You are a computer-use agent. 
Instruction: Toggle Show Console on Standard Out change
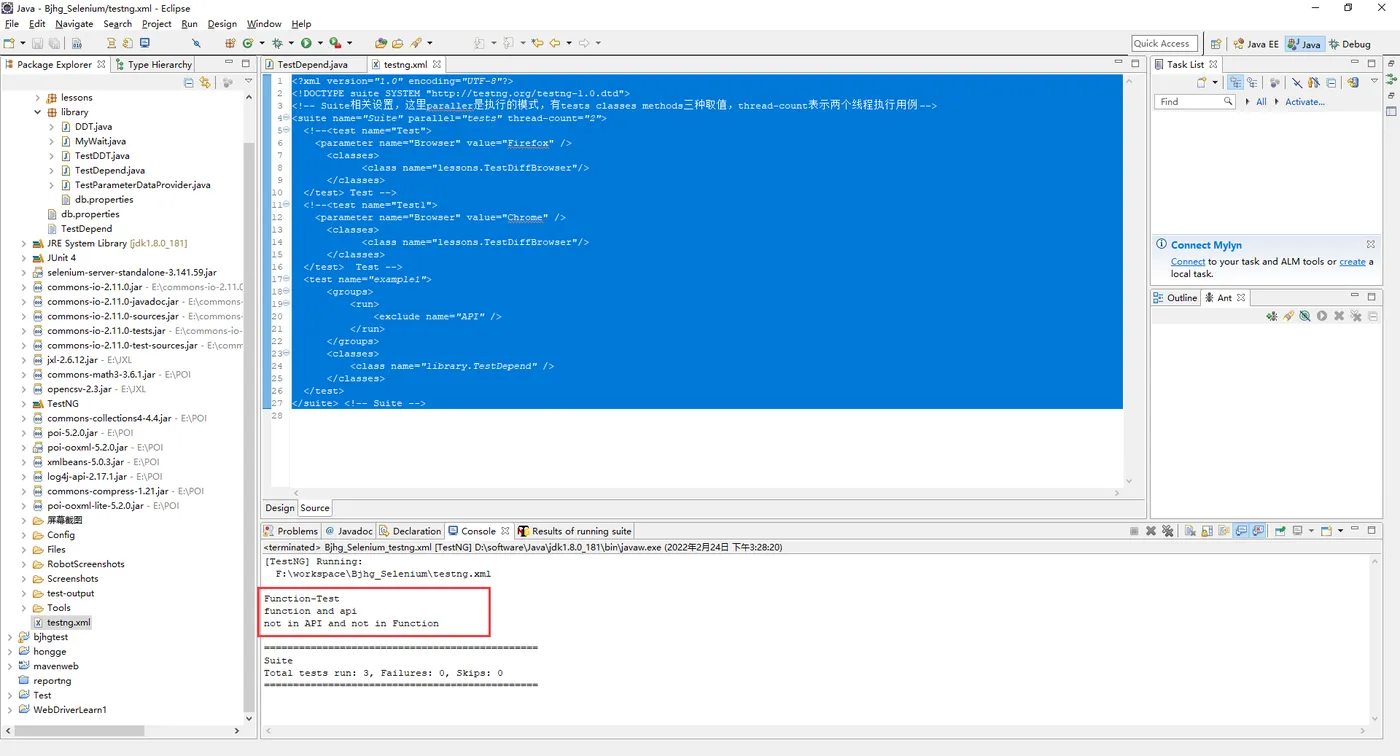tap(1242, 531)
